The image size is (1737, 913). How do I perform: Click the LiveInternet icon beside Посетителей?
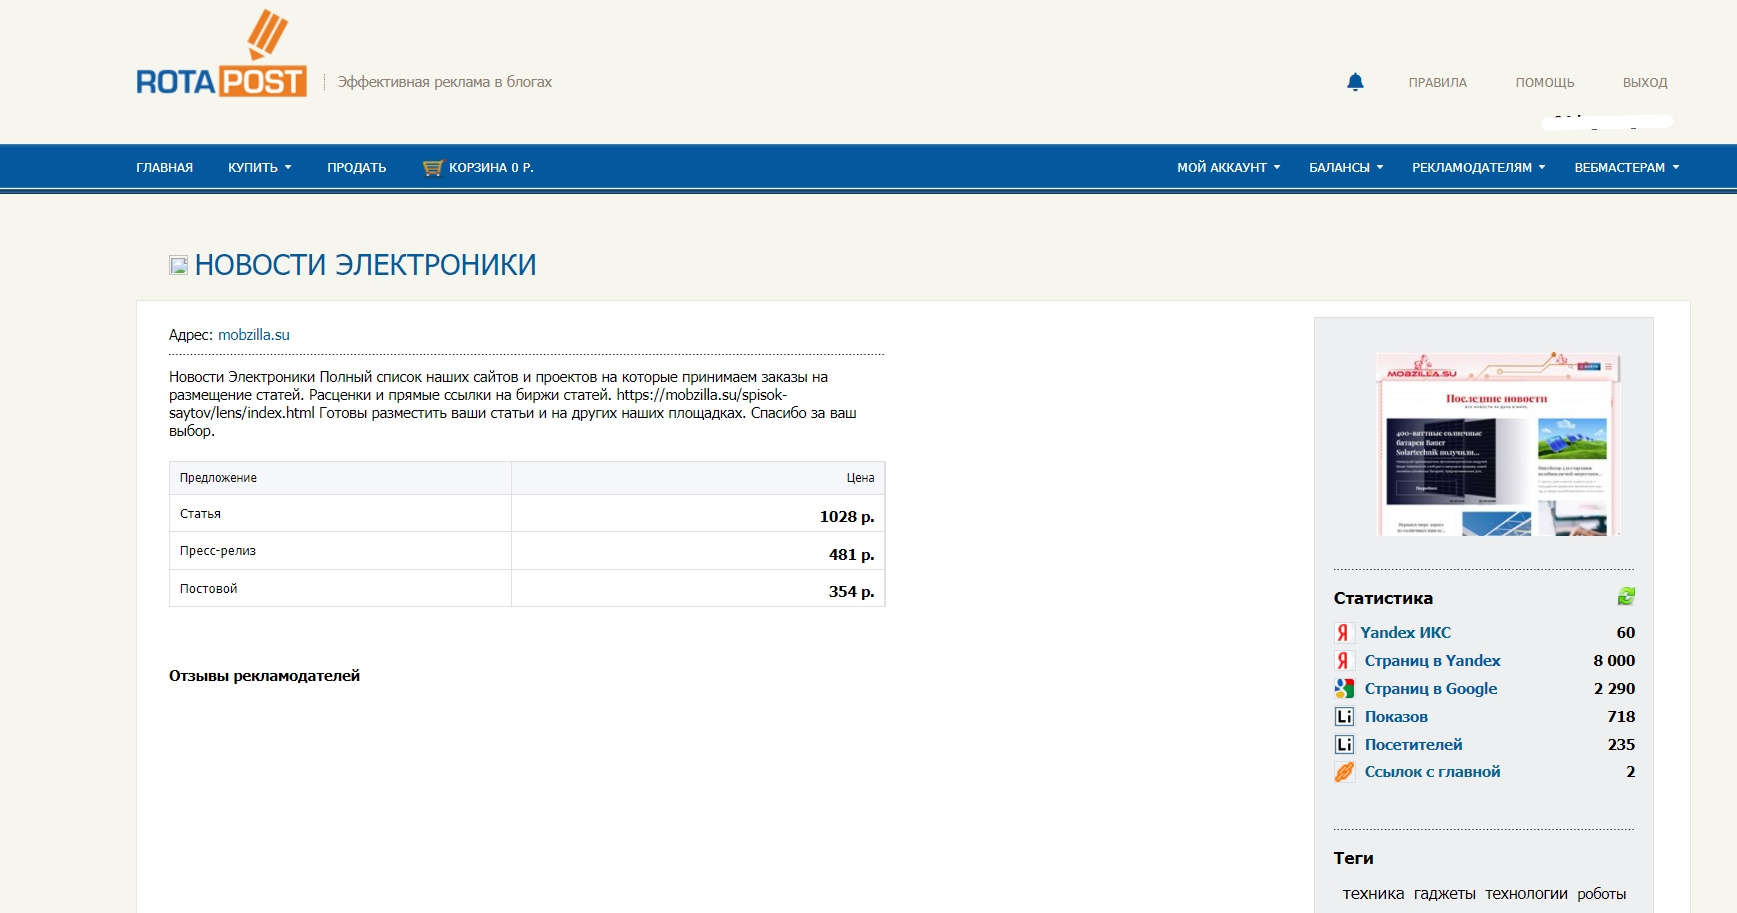tap(1344, 745)
